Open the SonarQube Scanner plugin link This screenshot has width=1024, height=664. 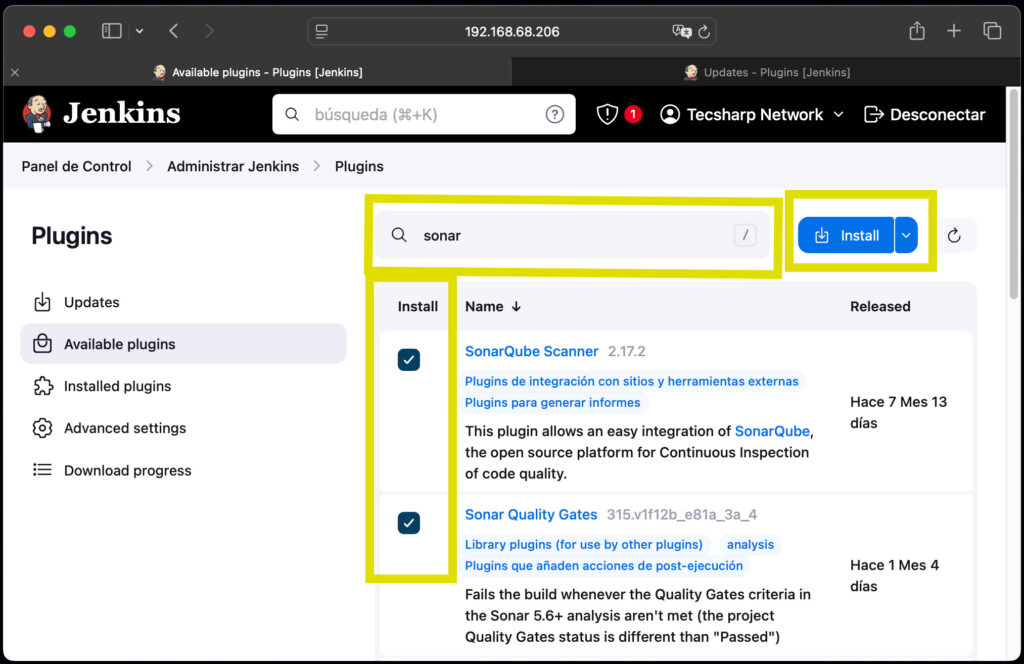[532, 351]
